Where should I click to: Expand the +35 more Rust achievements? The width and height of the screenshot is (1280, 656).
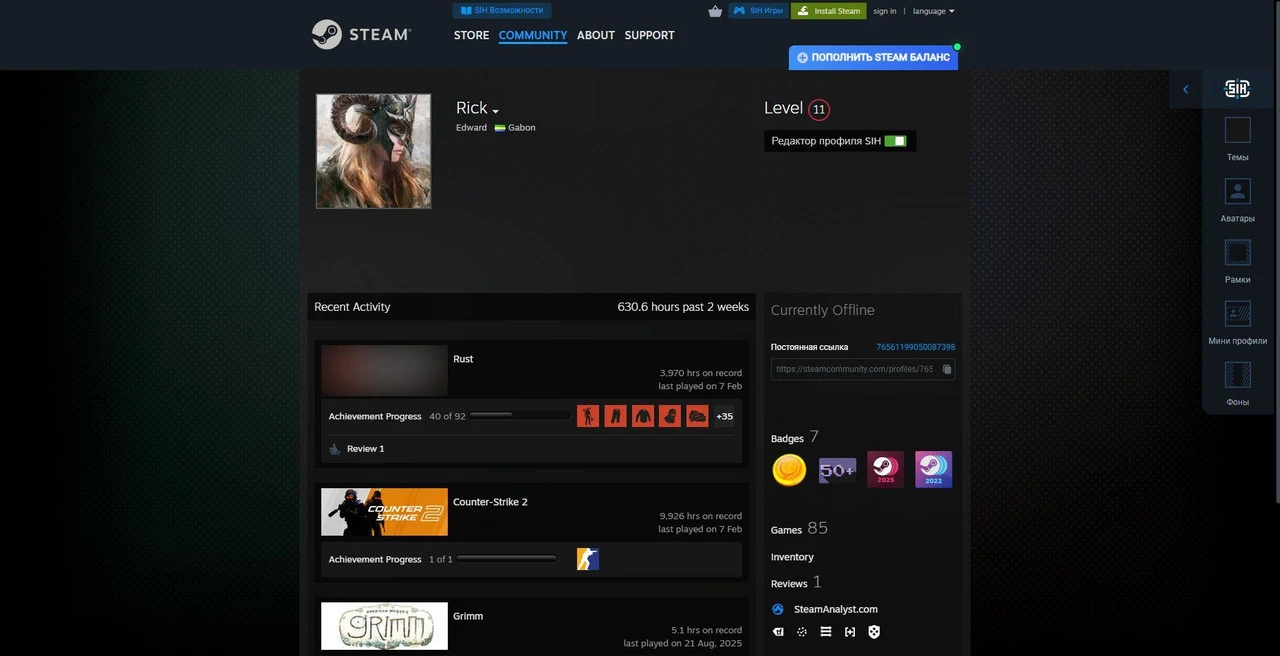click(724, 416)
